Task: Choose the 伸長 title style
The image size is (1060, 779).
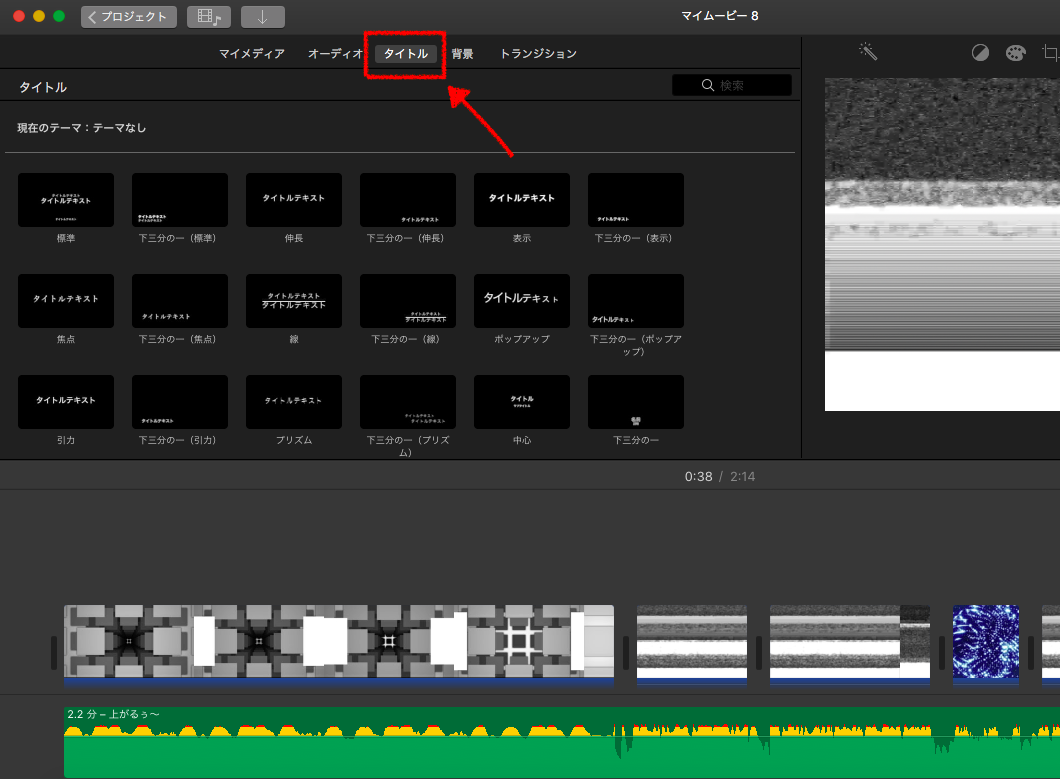Action: pyautogui.click(x=293, y=200)
